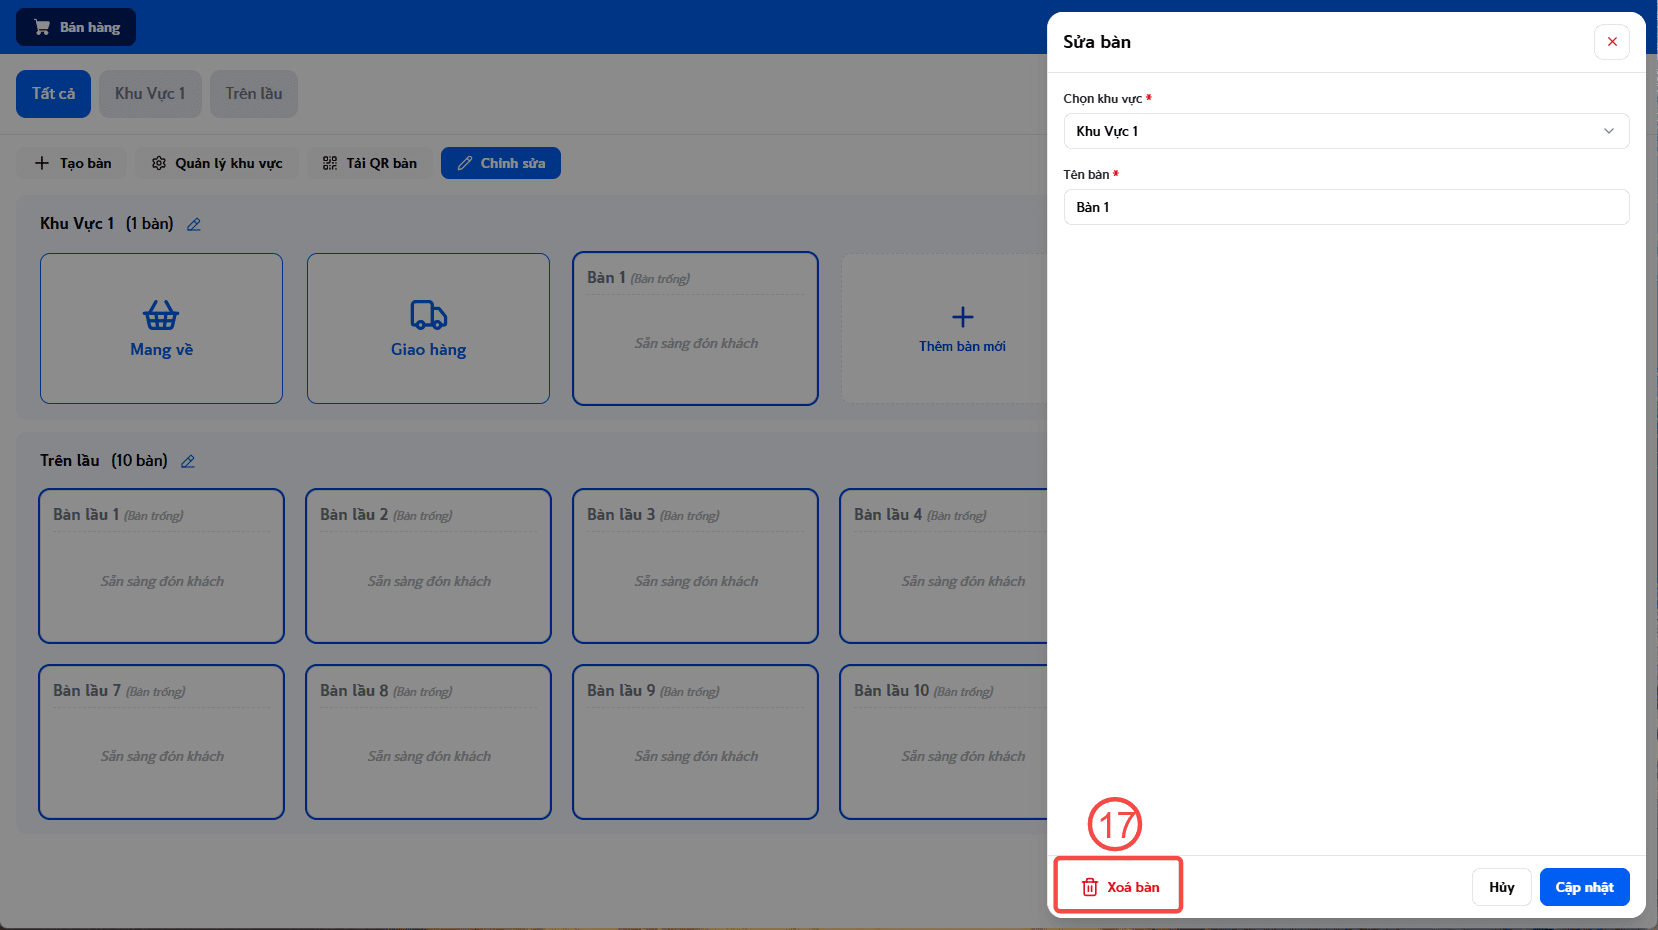
Task: Click the pencil icon next to Trên lầu heading
Action: pyautogui.click(x=188, y=461)
